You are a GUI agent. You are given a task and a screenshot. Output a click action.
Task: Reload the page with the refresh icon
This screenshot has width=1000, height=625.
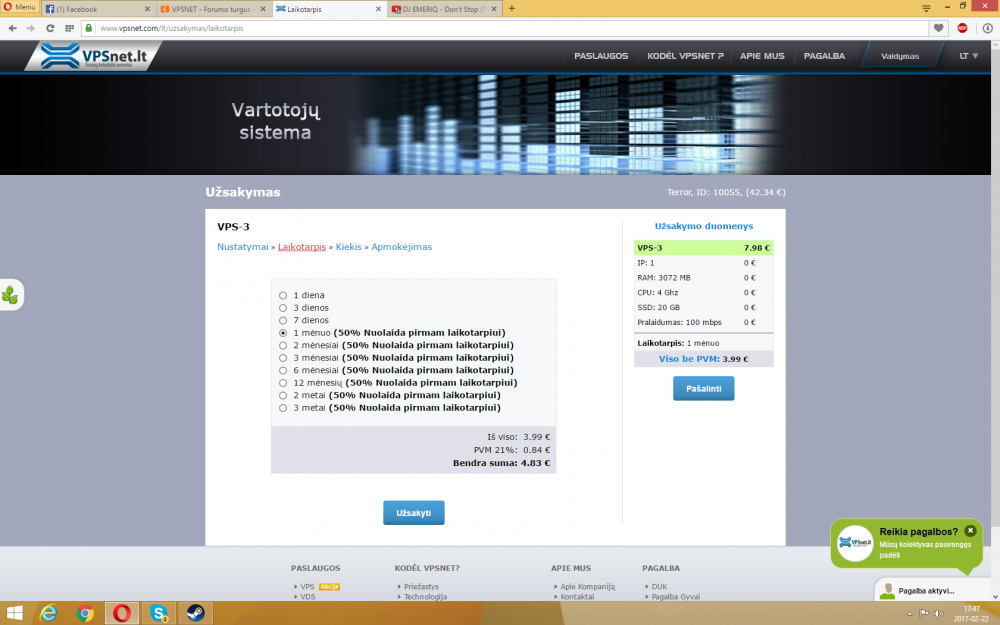tap(50, 28)
